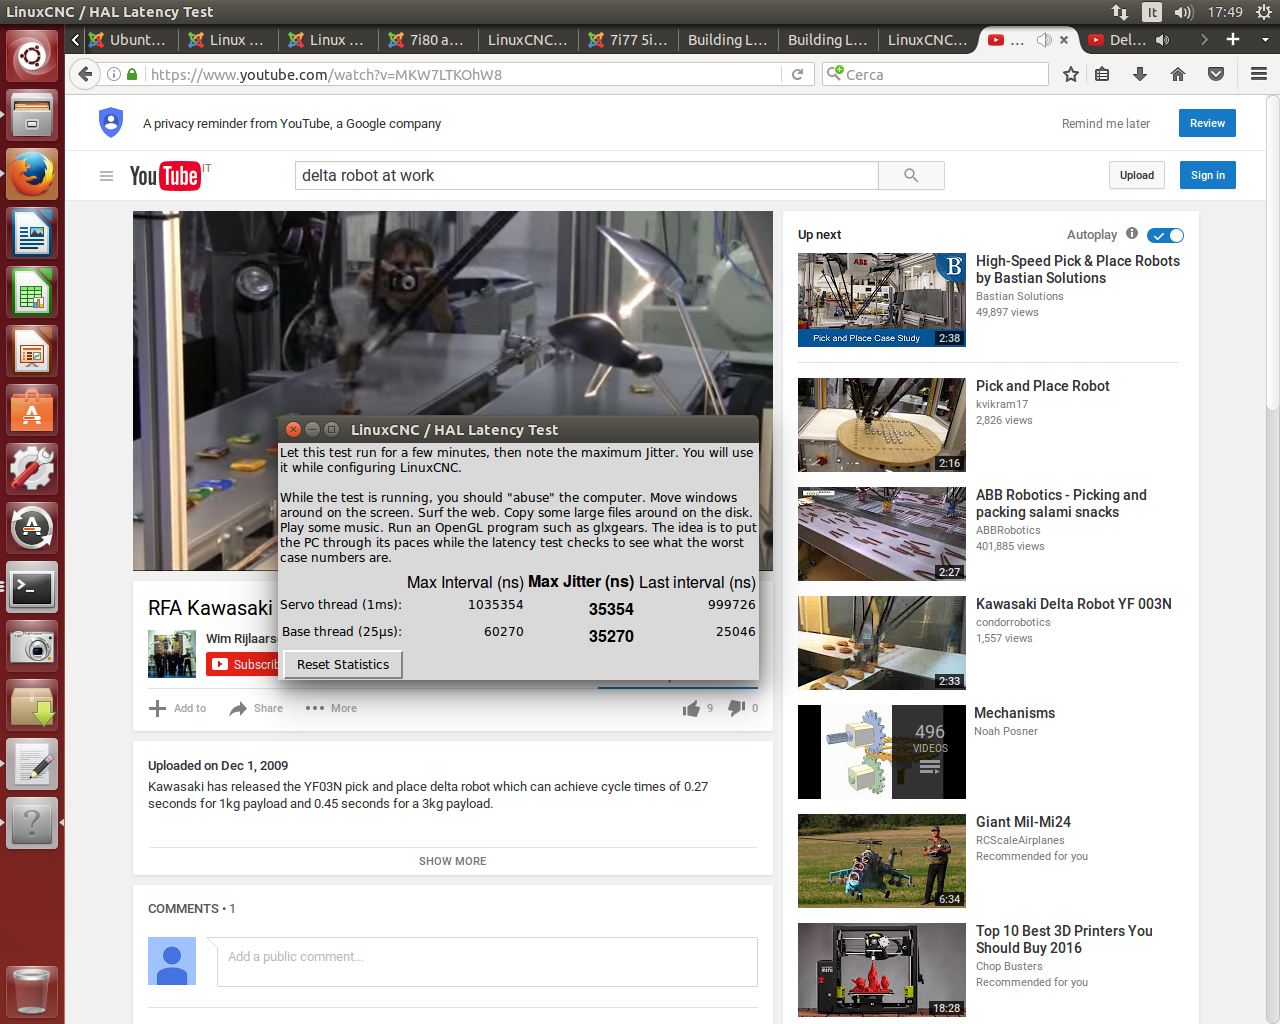The height and width of the screenshot is (1024, 1280).
Task: Go to Firefox home page icon
Action: pos(1178,74)
